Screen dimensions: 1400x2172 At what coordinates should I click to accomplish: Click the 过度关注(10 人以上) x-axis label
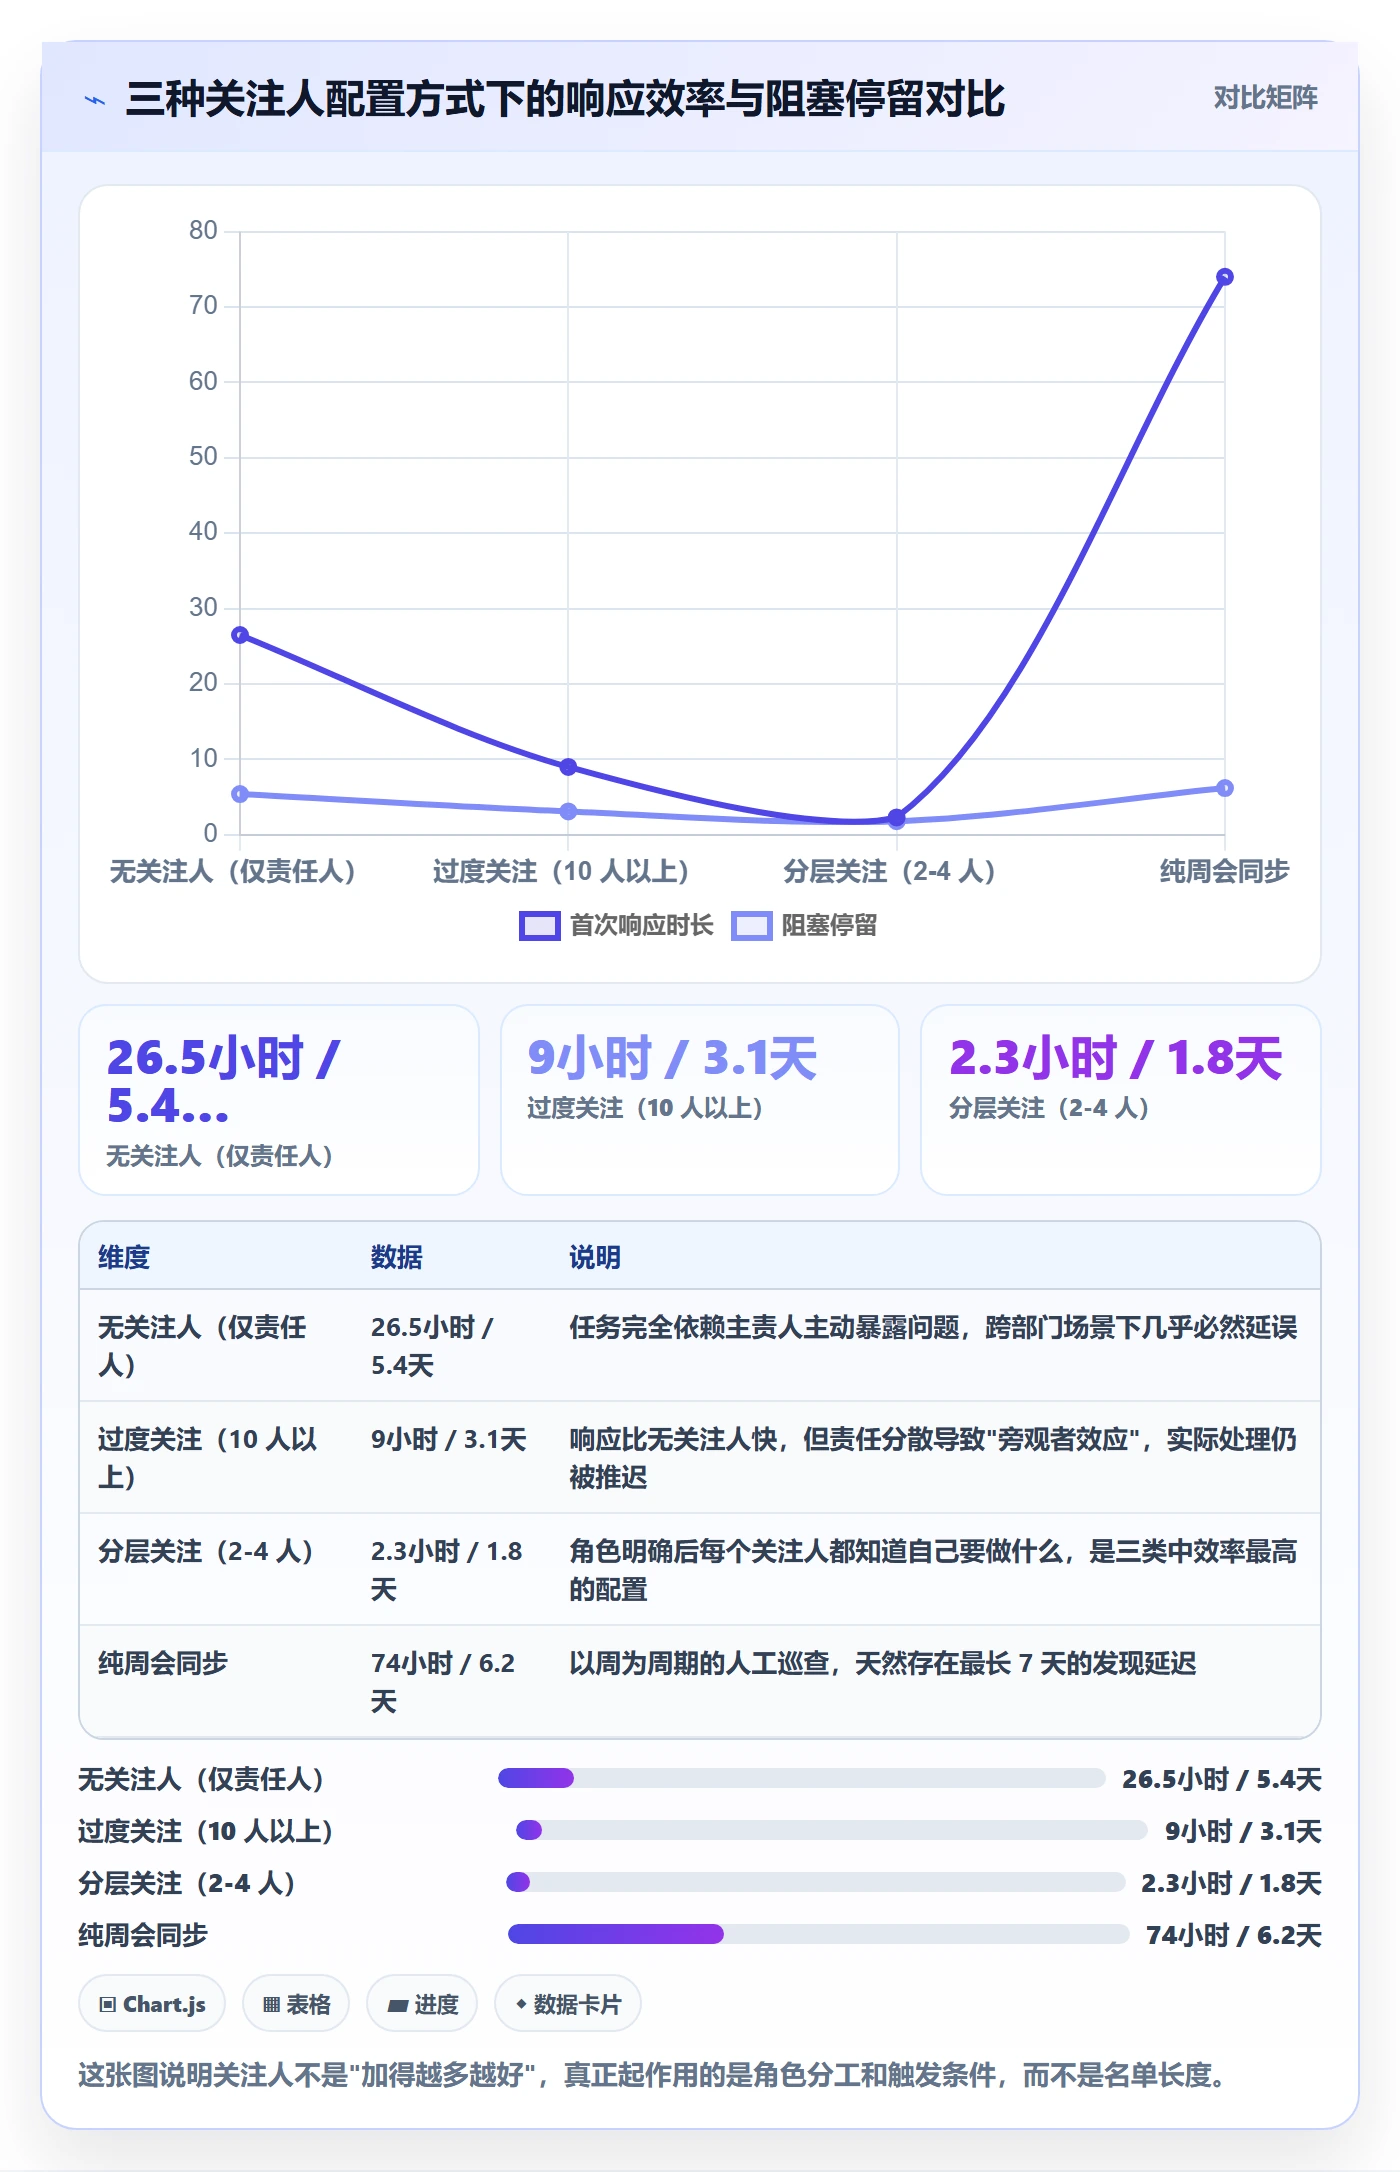coord(561,872)
